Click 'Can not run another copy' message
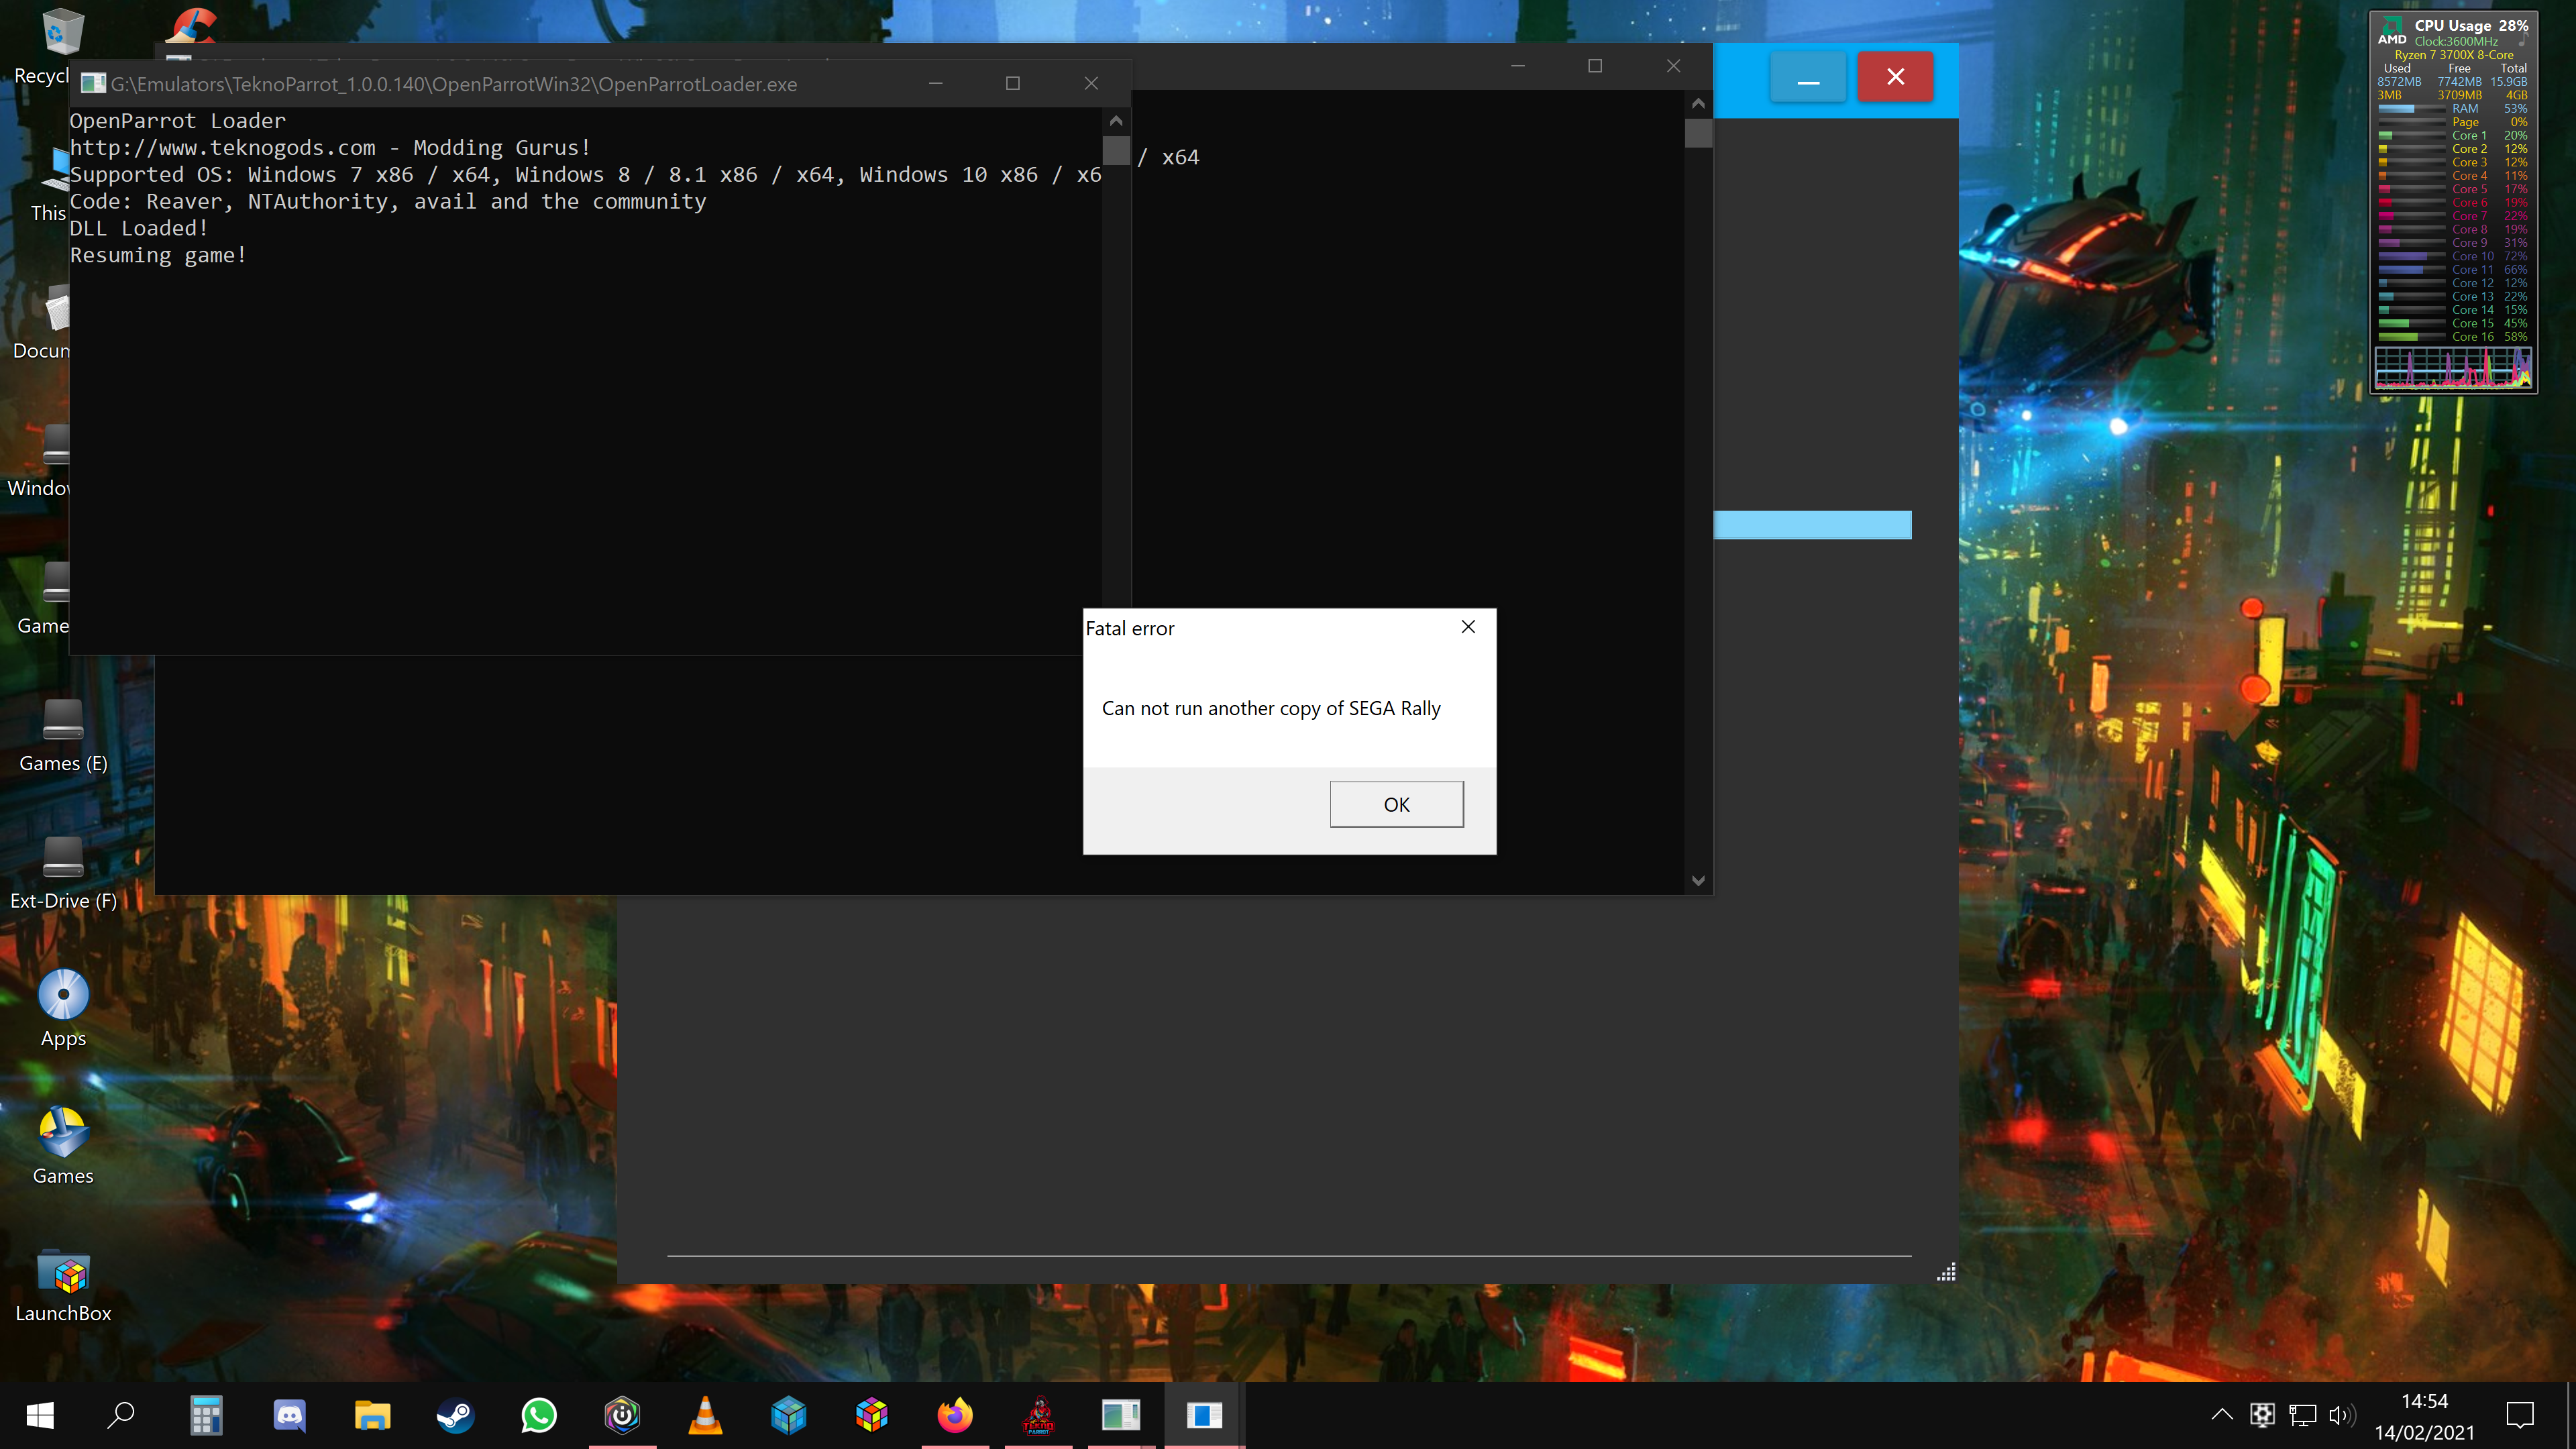Image resolution: width=2576 pixels, height=1449 pixels. pyautogui.click(x=1271, y=708)
